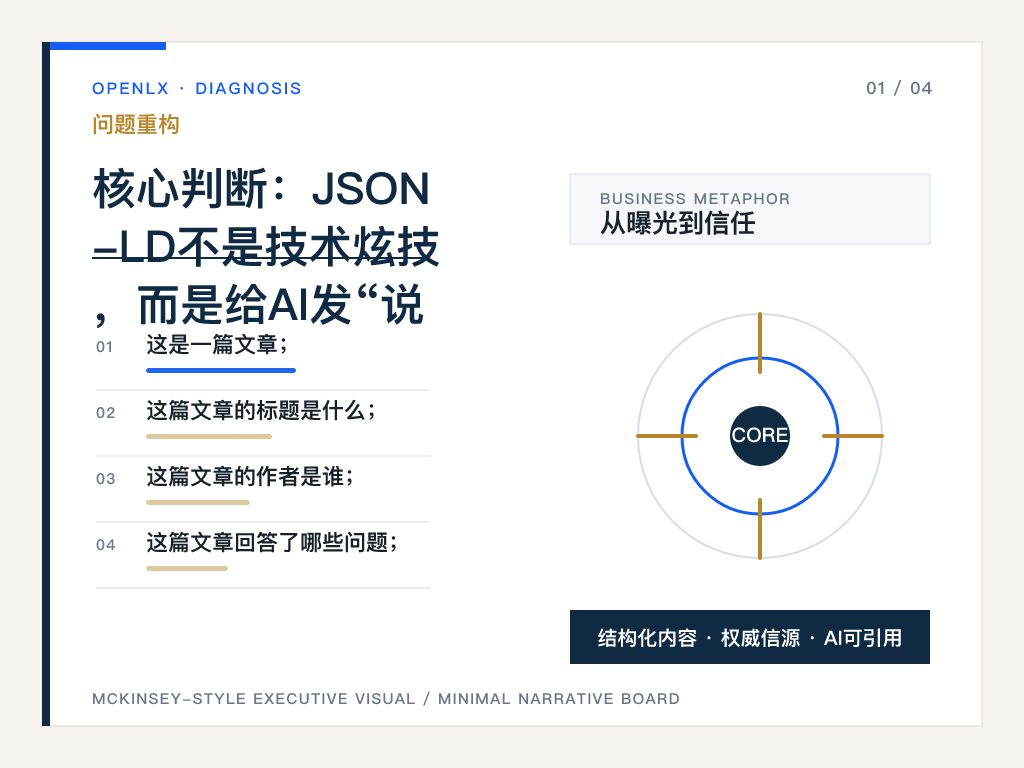Viewport: 1024px width, 768px height.
Task: Click the headline 核心判断：JSON
Action: [x=261, y=189]
